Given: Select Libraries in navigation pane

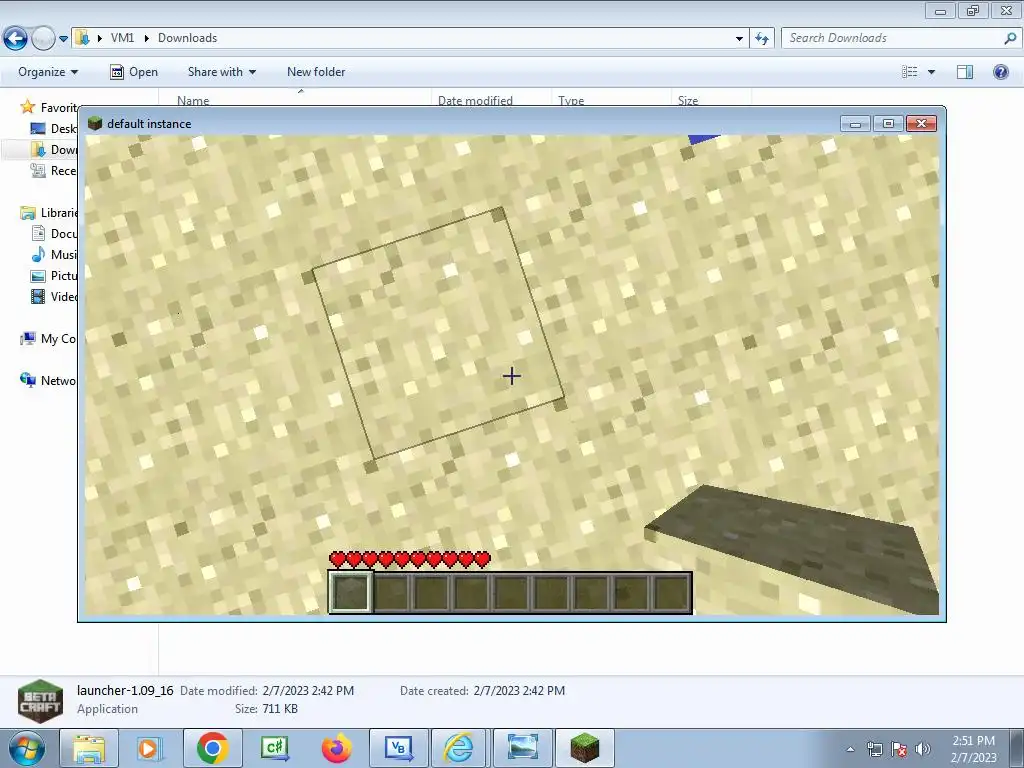Looking at the screenshot, I should click(x=49, y=213).
